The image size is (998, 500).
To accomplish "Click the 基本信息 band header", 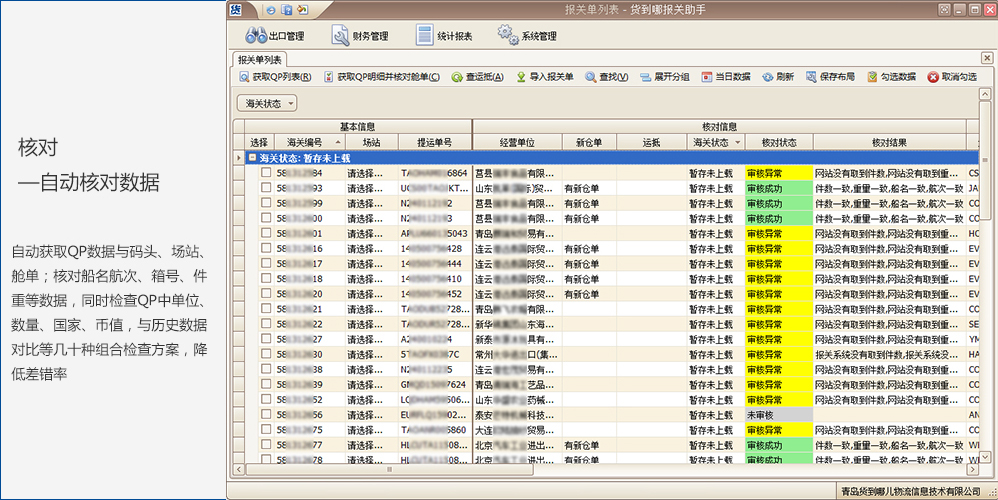I will [358, 127].
